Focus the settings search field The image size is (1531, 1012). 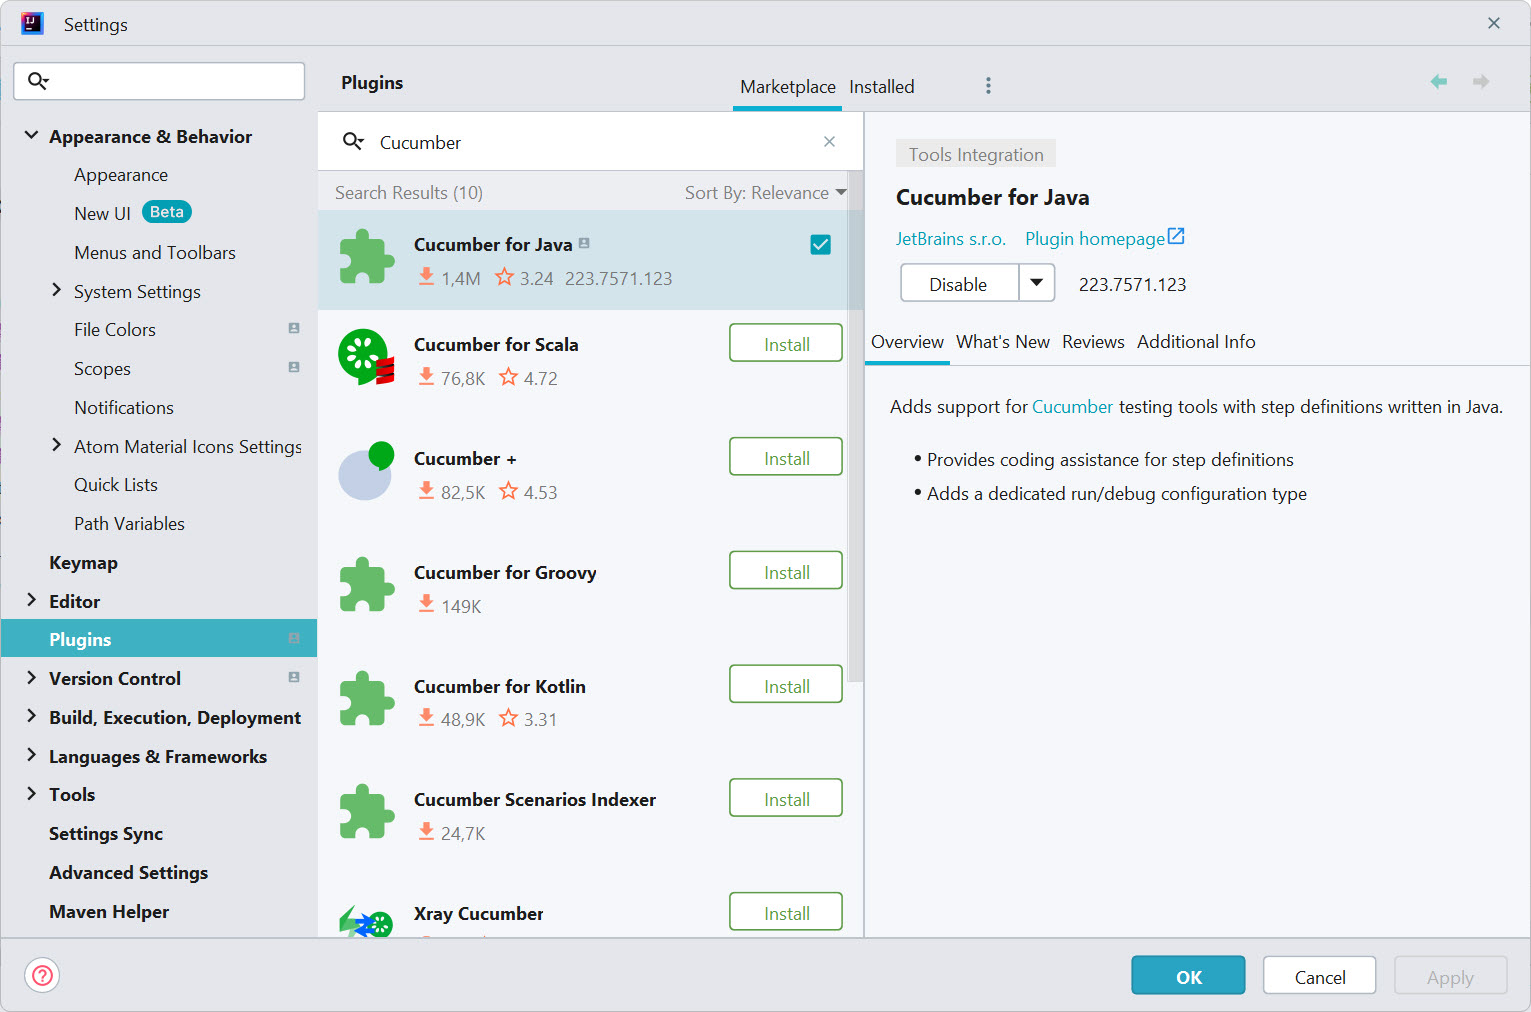[x=159, y=81]
